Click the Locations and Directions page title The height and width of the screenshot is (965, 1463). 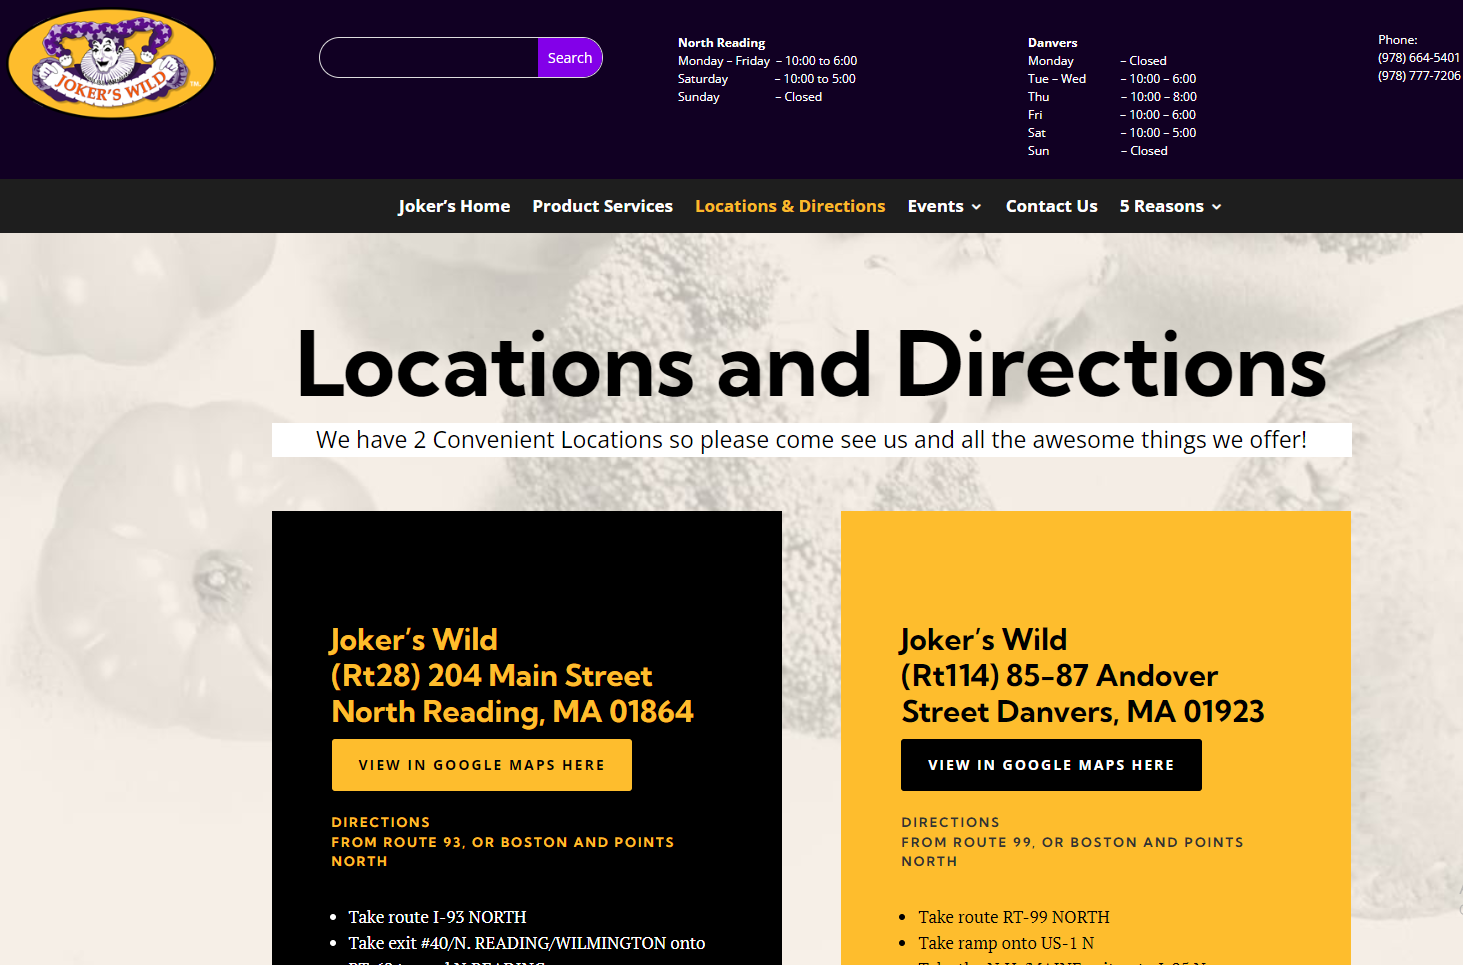tap(811, 365)
